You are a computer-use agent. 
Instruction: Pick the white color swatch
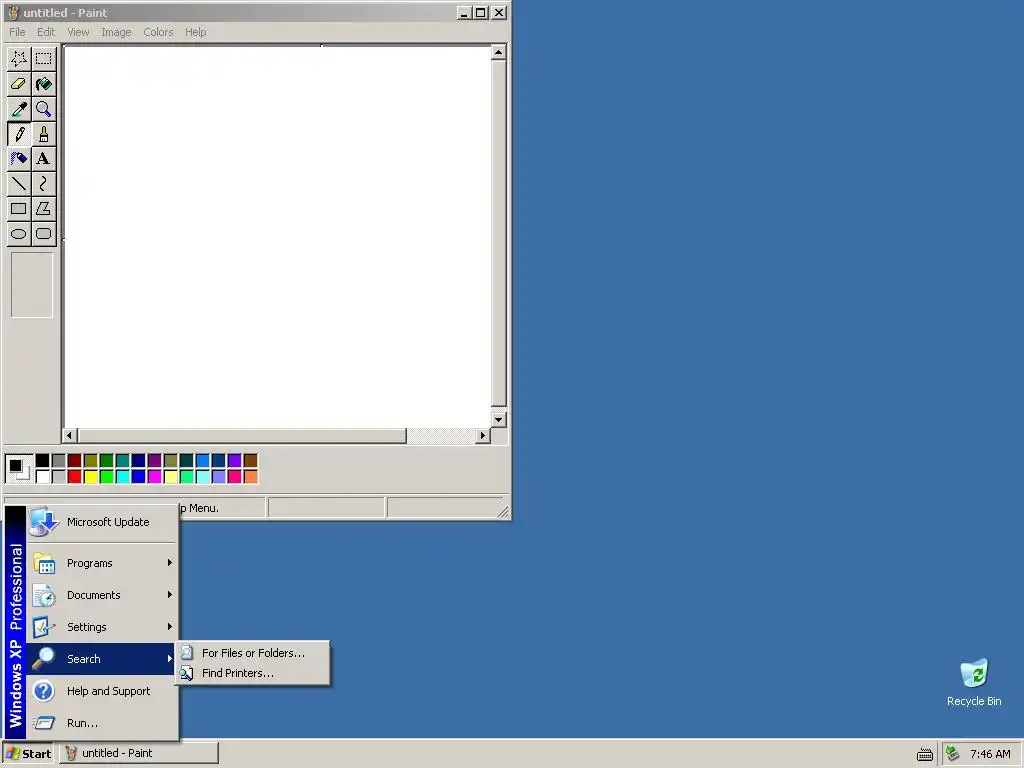pyautogui.click(x=42, y=477)
